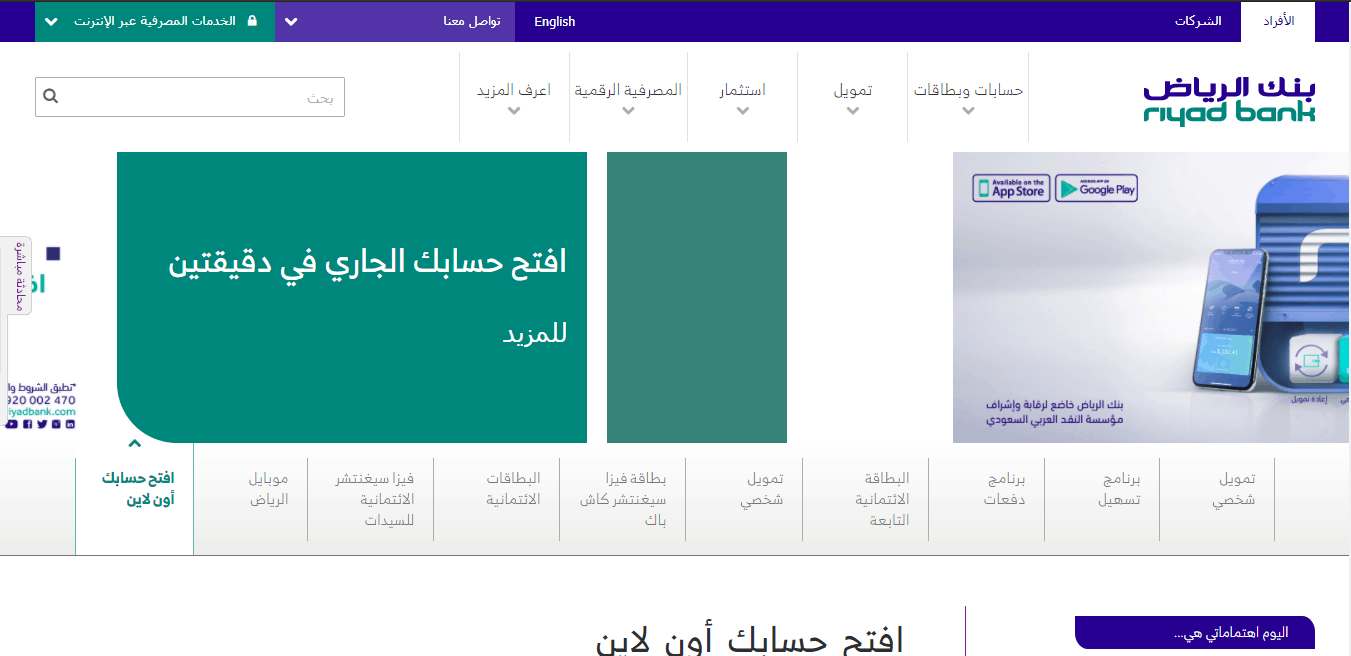The width and height of the screenshot is (1351, 656).
Task: Select the برنامج دفعات carousel tab
Action: tap(1006, 489)
